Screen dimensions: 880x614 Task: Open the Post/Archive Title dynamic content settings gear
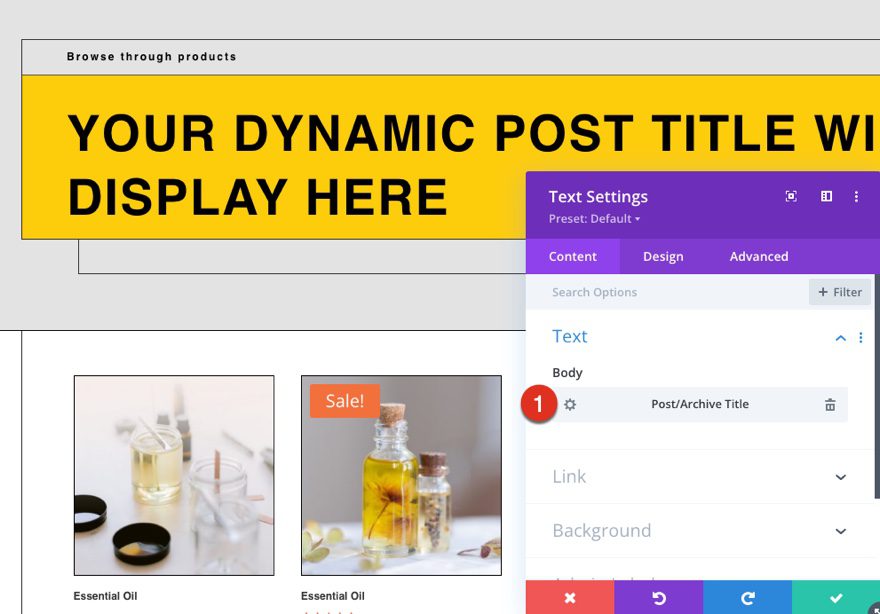569,404
